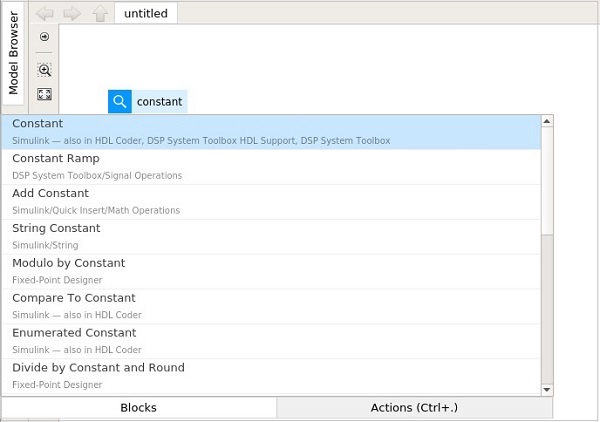Choose Constant Ramp from the results
Screen dimensions: 600x422
point(270,166)
